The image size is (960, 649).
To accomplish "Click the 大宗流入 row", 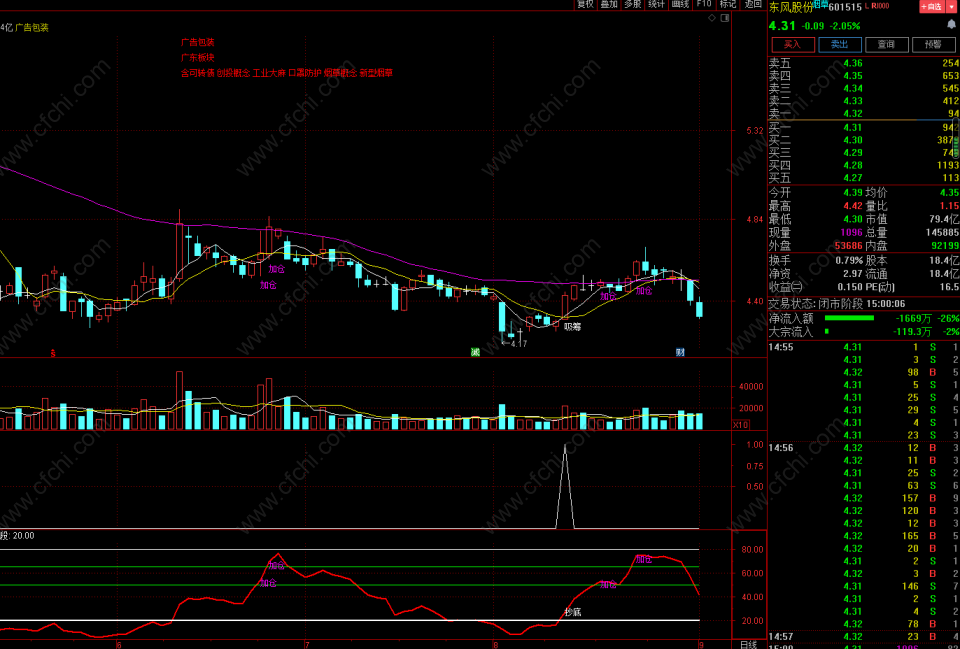I will (x=863, y=332).
